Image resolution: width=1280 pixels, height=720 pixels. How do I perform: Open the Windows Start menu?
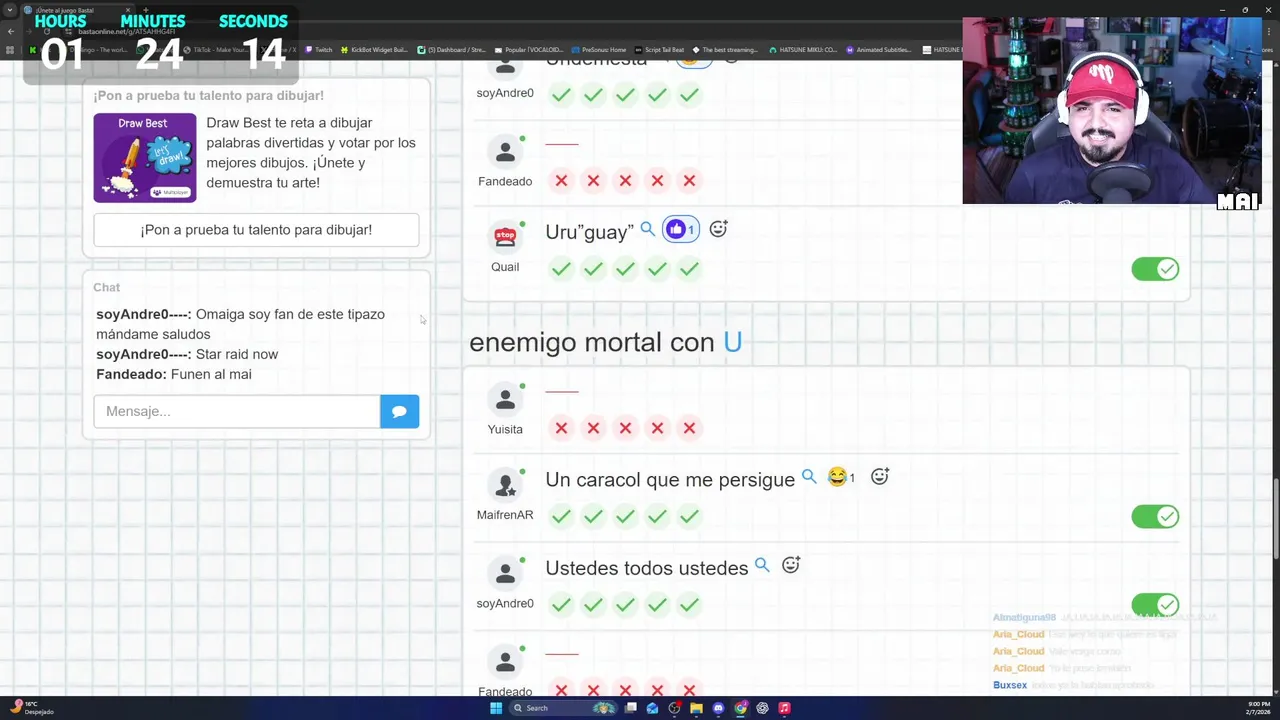tap(496, 708)
